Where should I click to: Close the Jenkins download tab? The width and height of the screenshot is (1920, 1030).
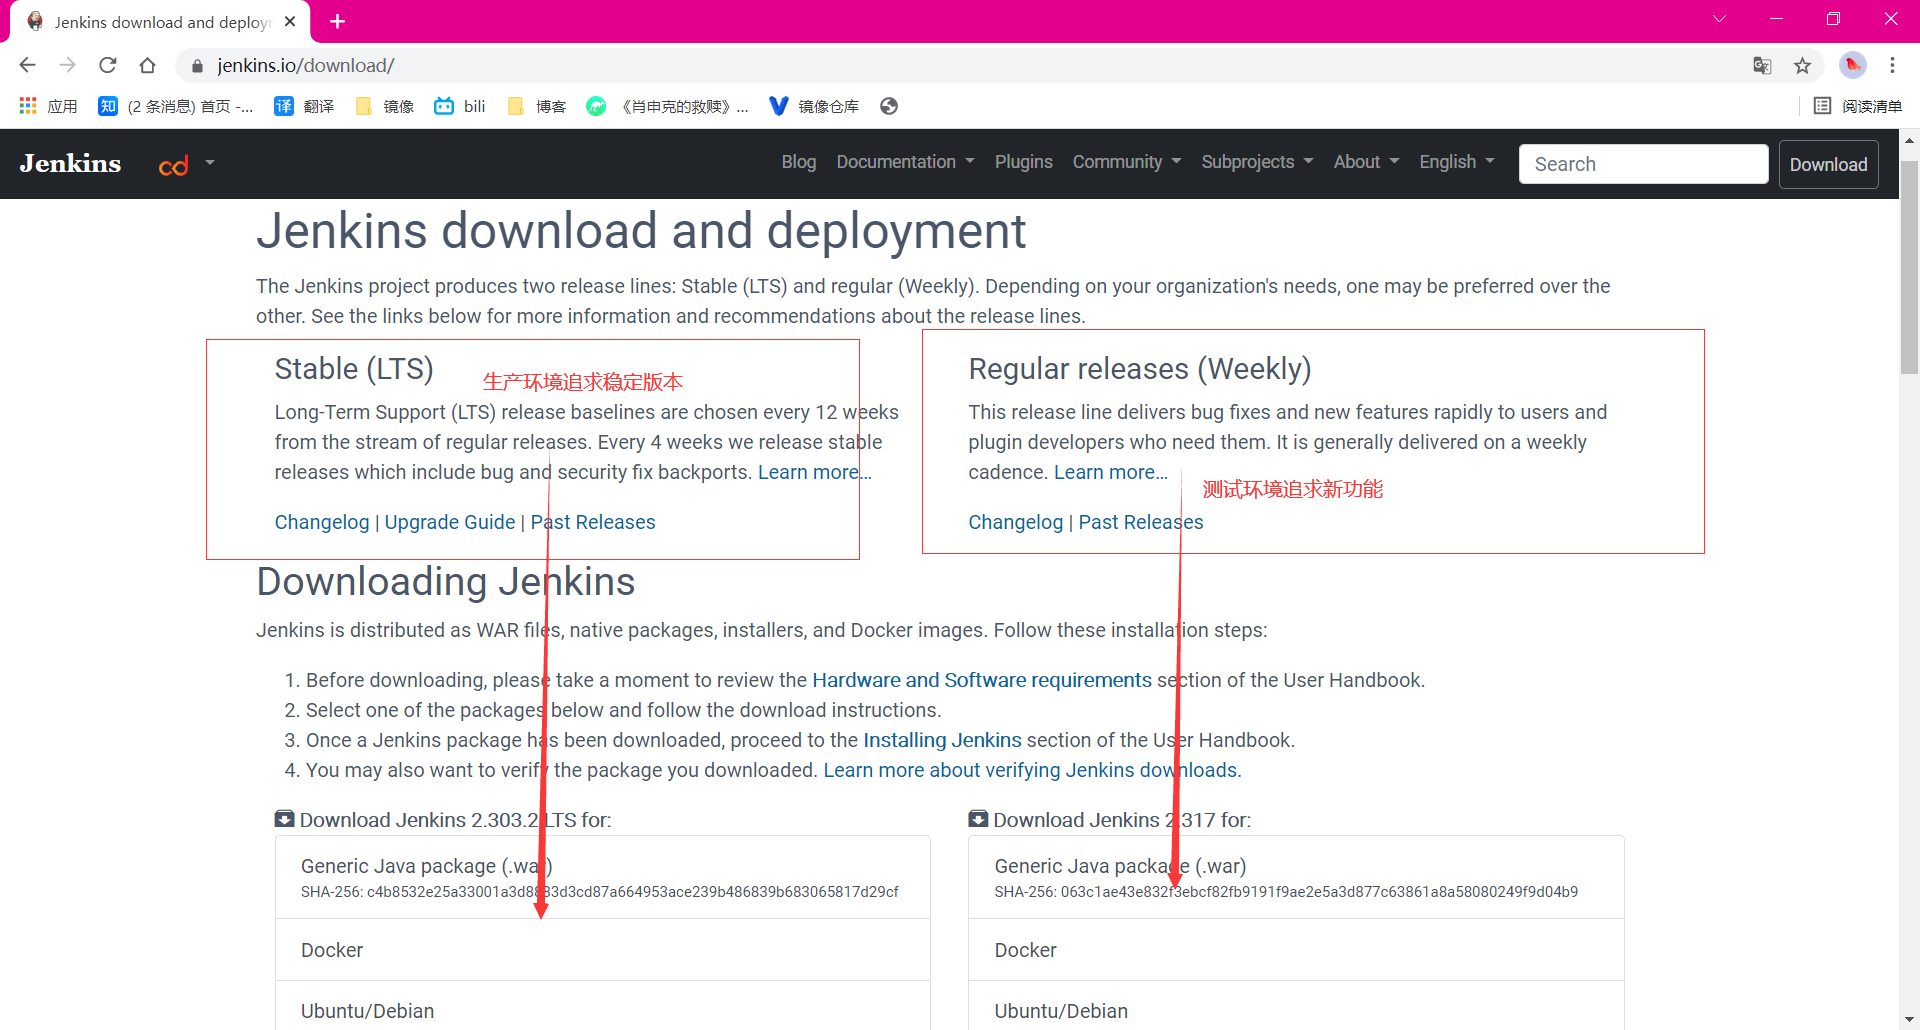pyautogui.click(x=290, y=21)
